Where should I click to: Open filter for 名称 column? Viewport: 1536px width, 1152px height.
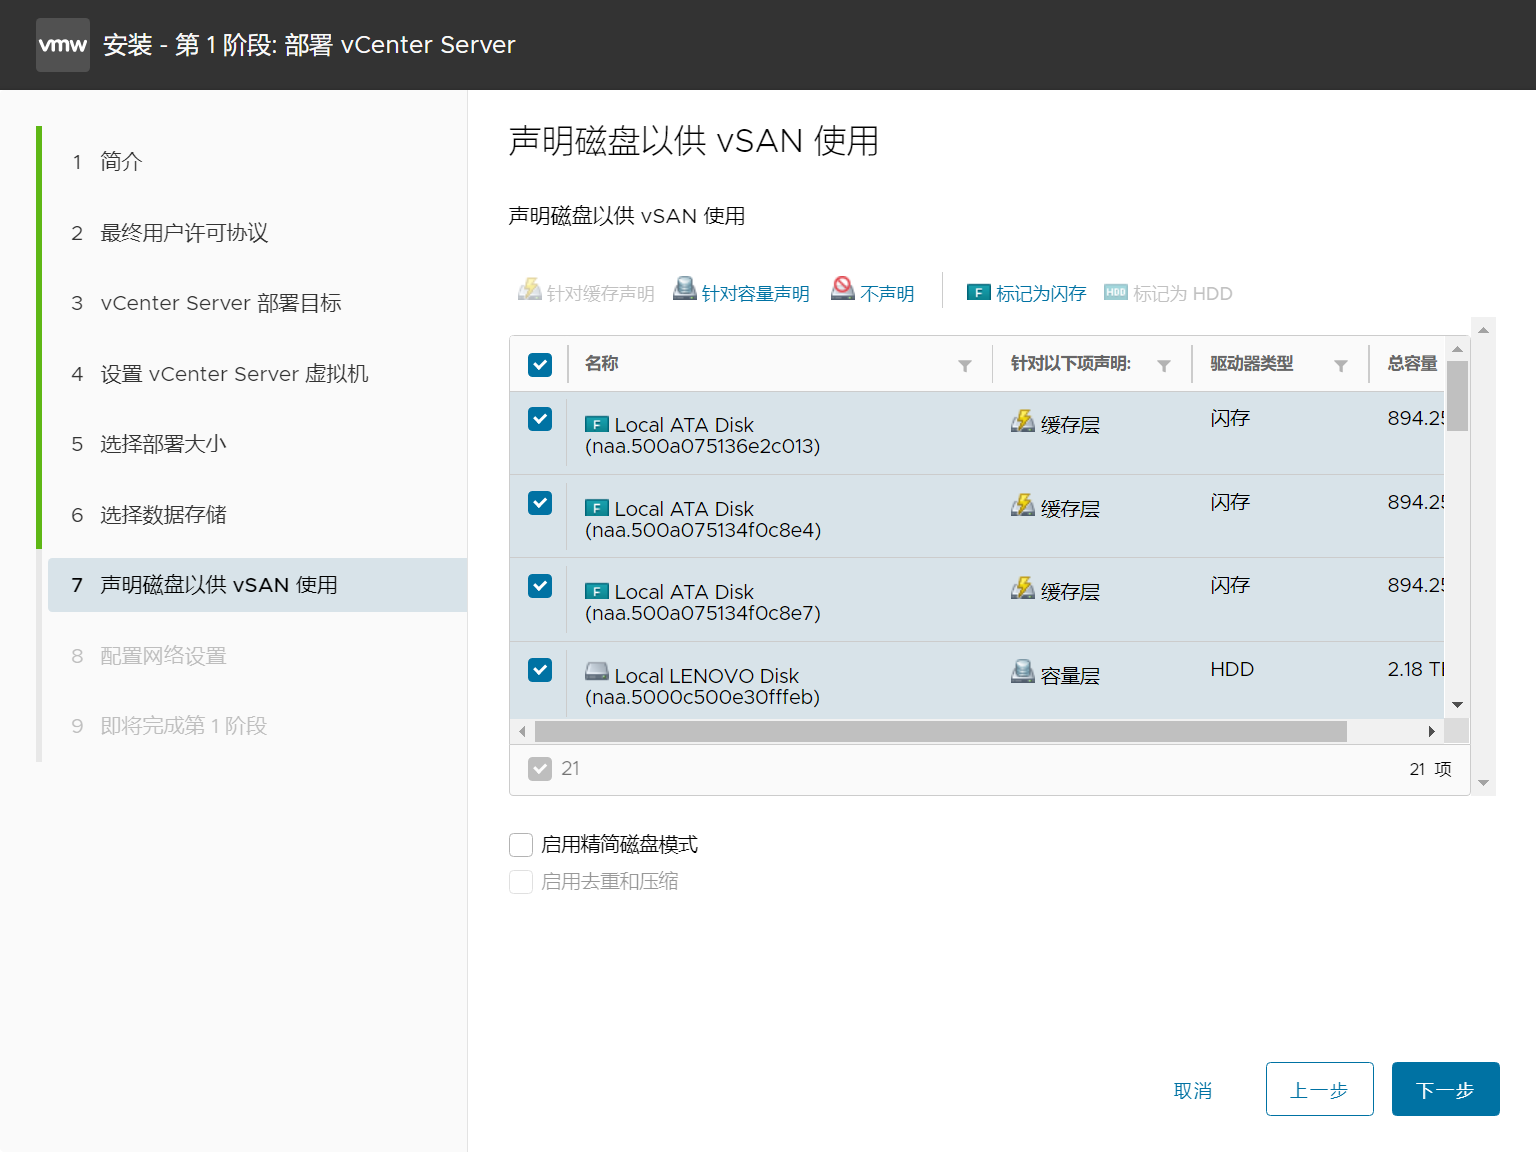point(965,366)
